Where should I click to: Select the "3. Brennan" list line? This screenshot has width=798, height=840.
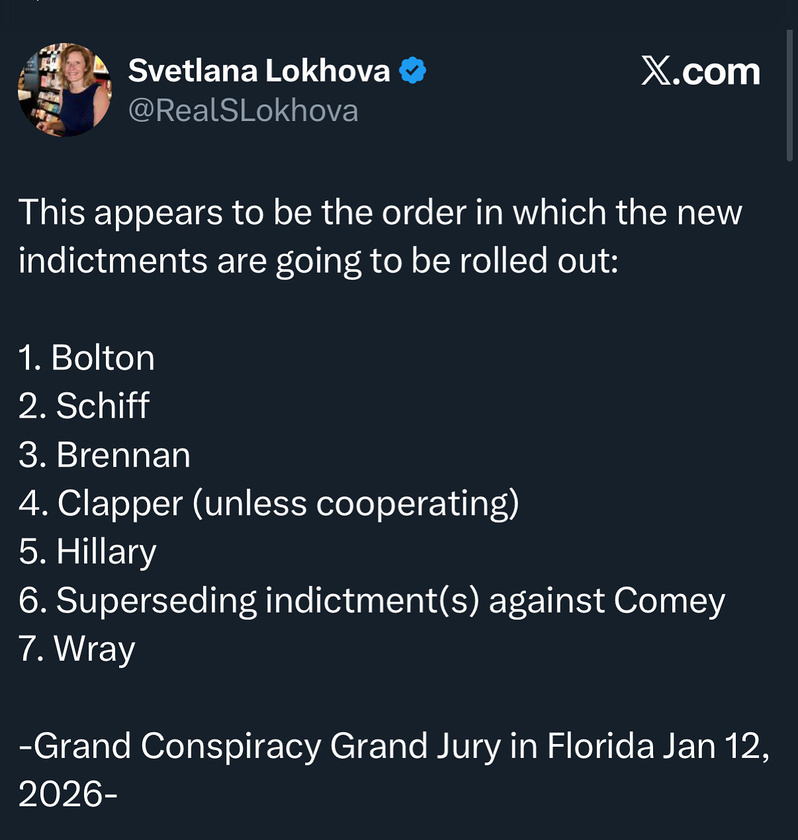point(104,455)
